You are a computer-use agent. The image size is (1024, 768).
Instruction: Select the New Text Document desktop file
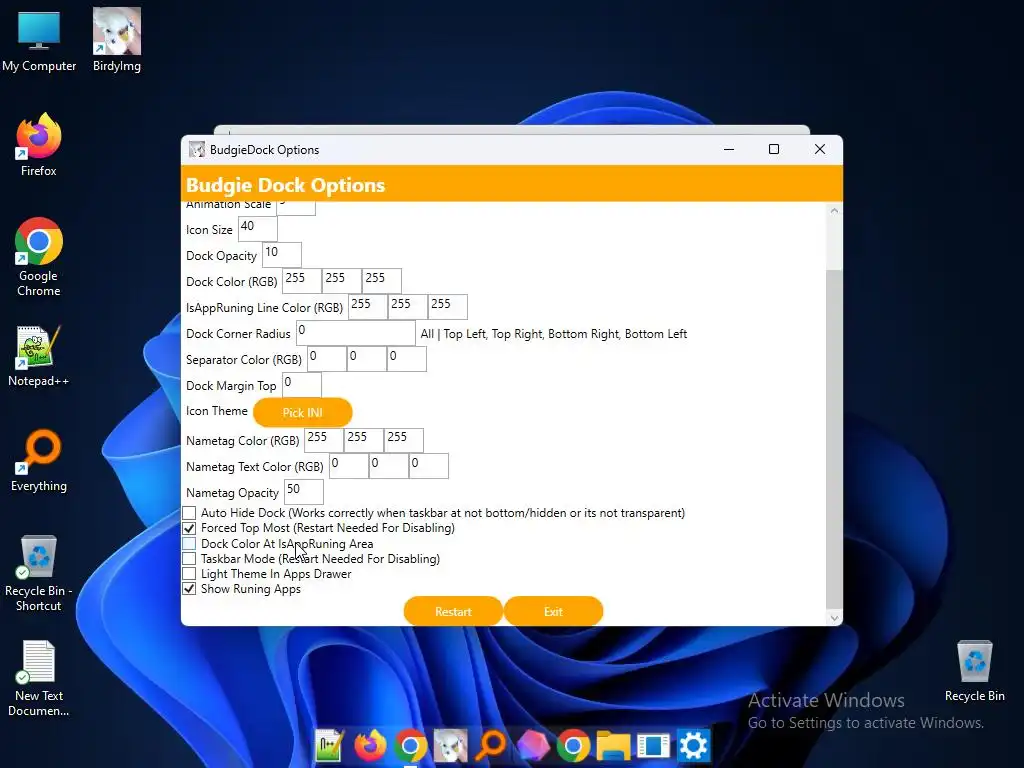click(39, 678)
